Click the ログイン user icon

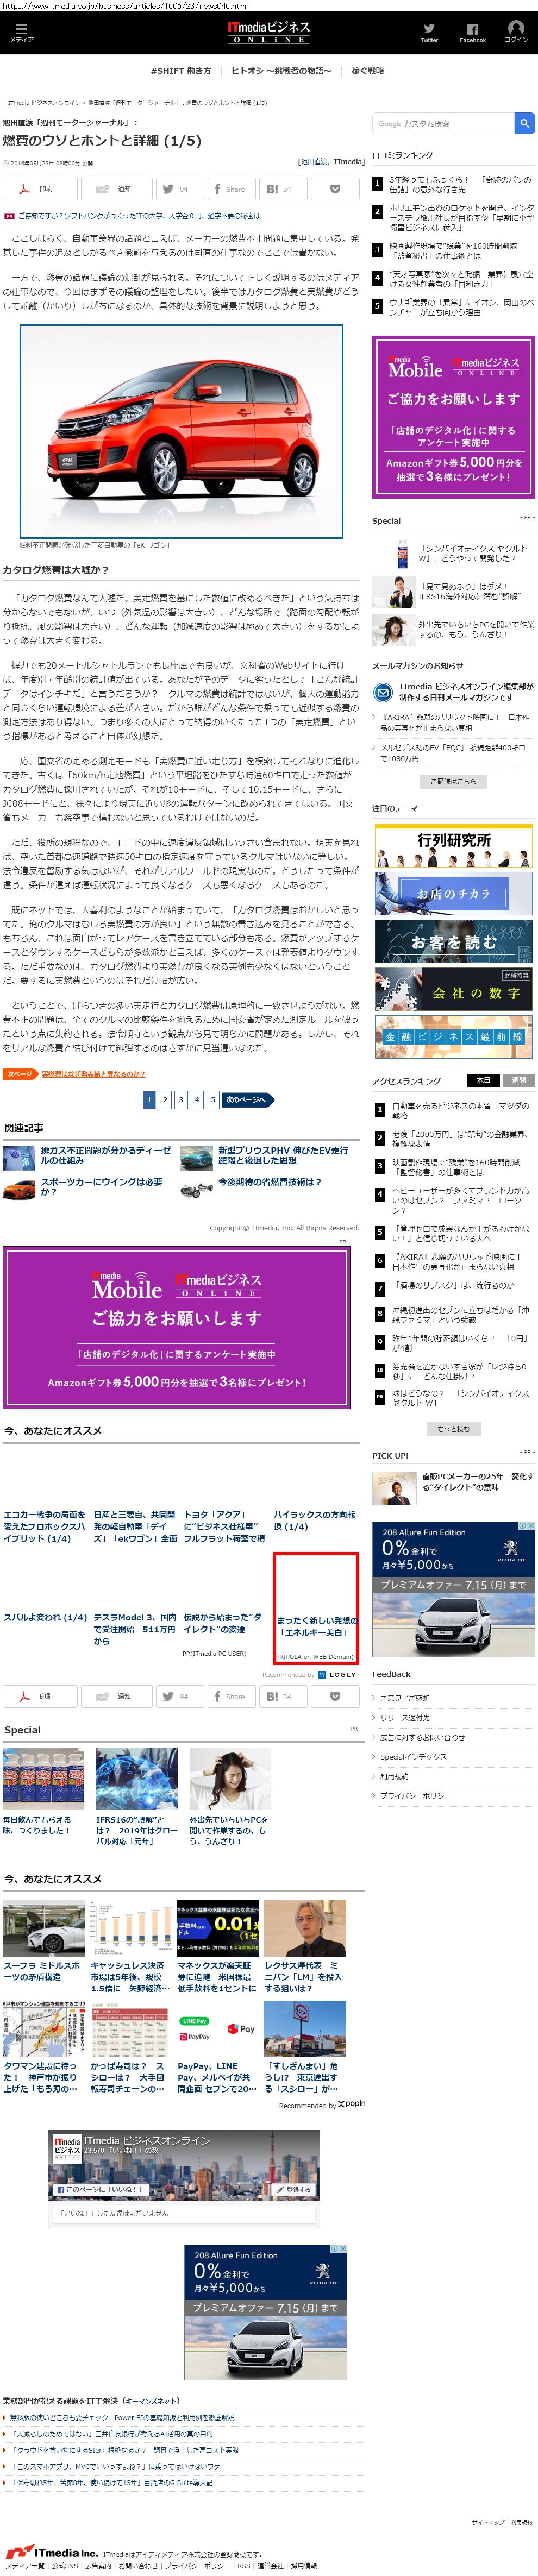point(516,31)
